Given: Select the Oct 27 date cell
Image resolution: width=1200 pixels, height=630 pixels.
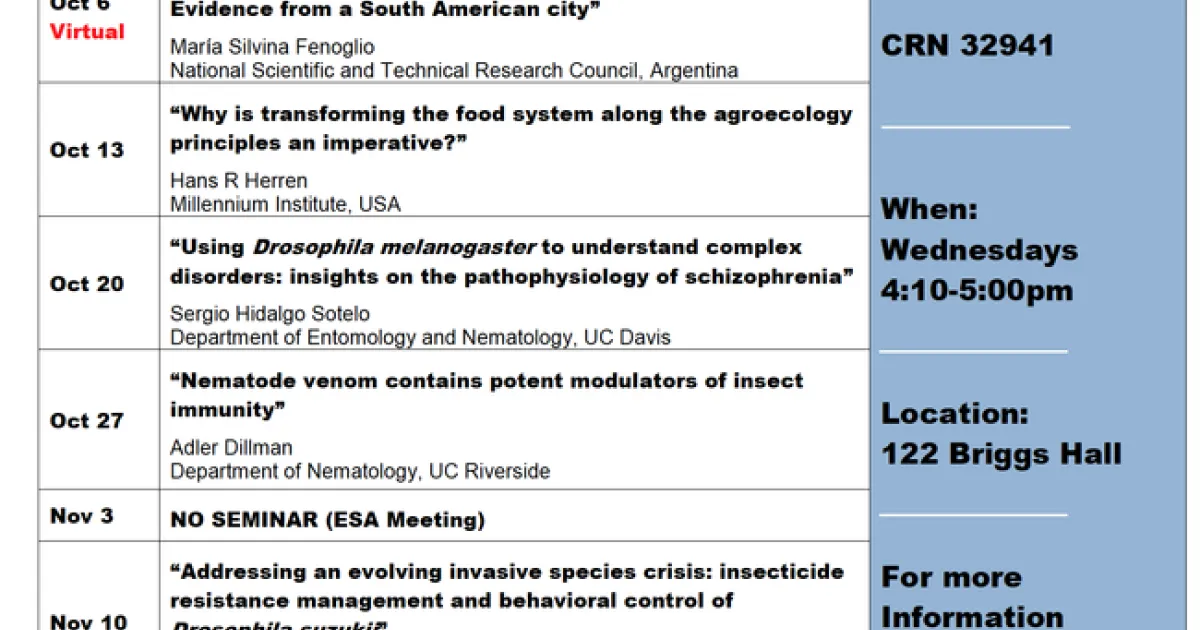Looking at the screenshot, I should (x=87, y=420).
